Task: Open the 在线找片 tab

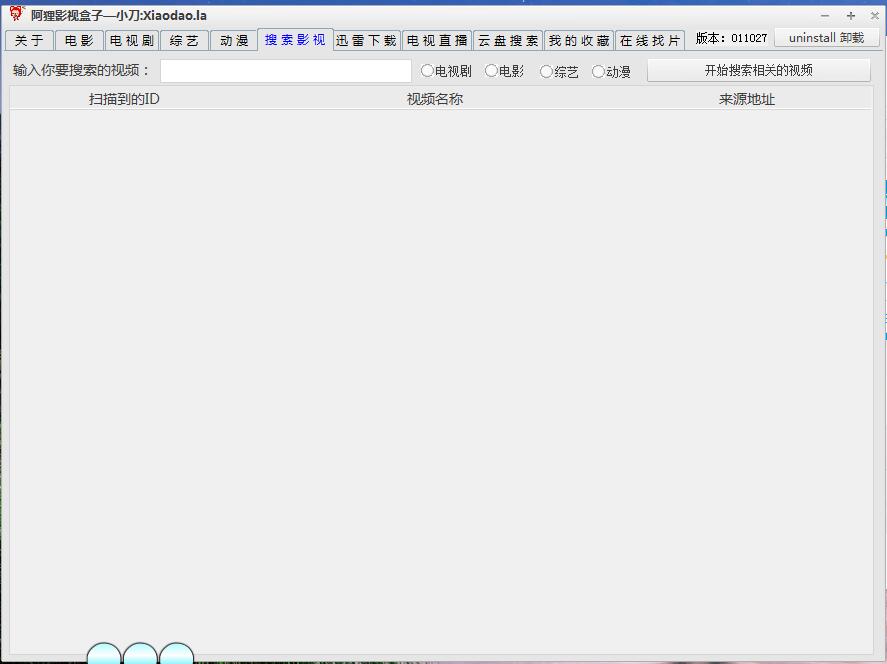Action: [650, 41]
